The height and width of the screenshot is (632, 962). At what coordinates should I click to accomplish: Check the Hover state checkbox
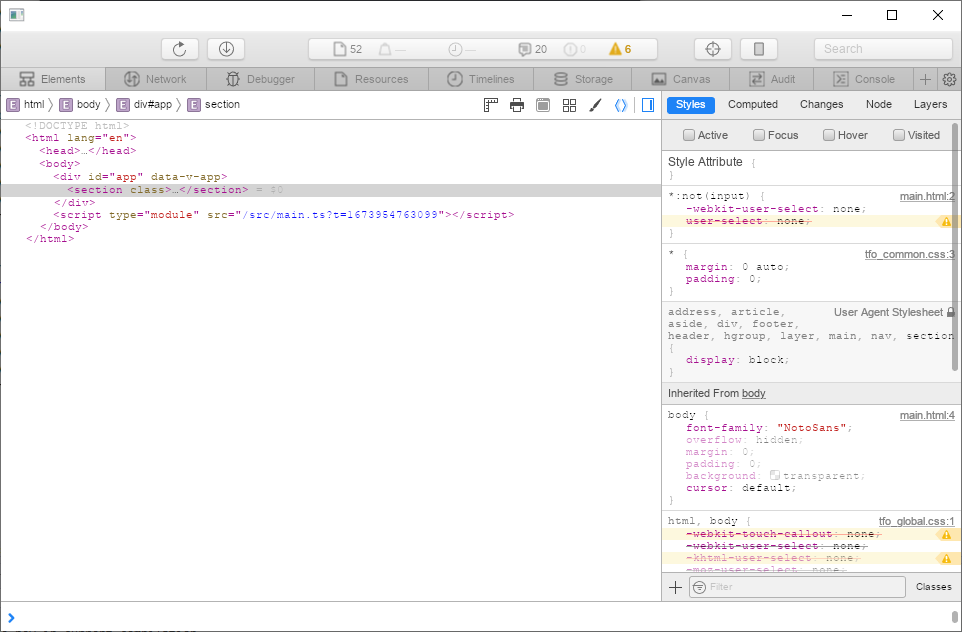[x=828, y=135]
